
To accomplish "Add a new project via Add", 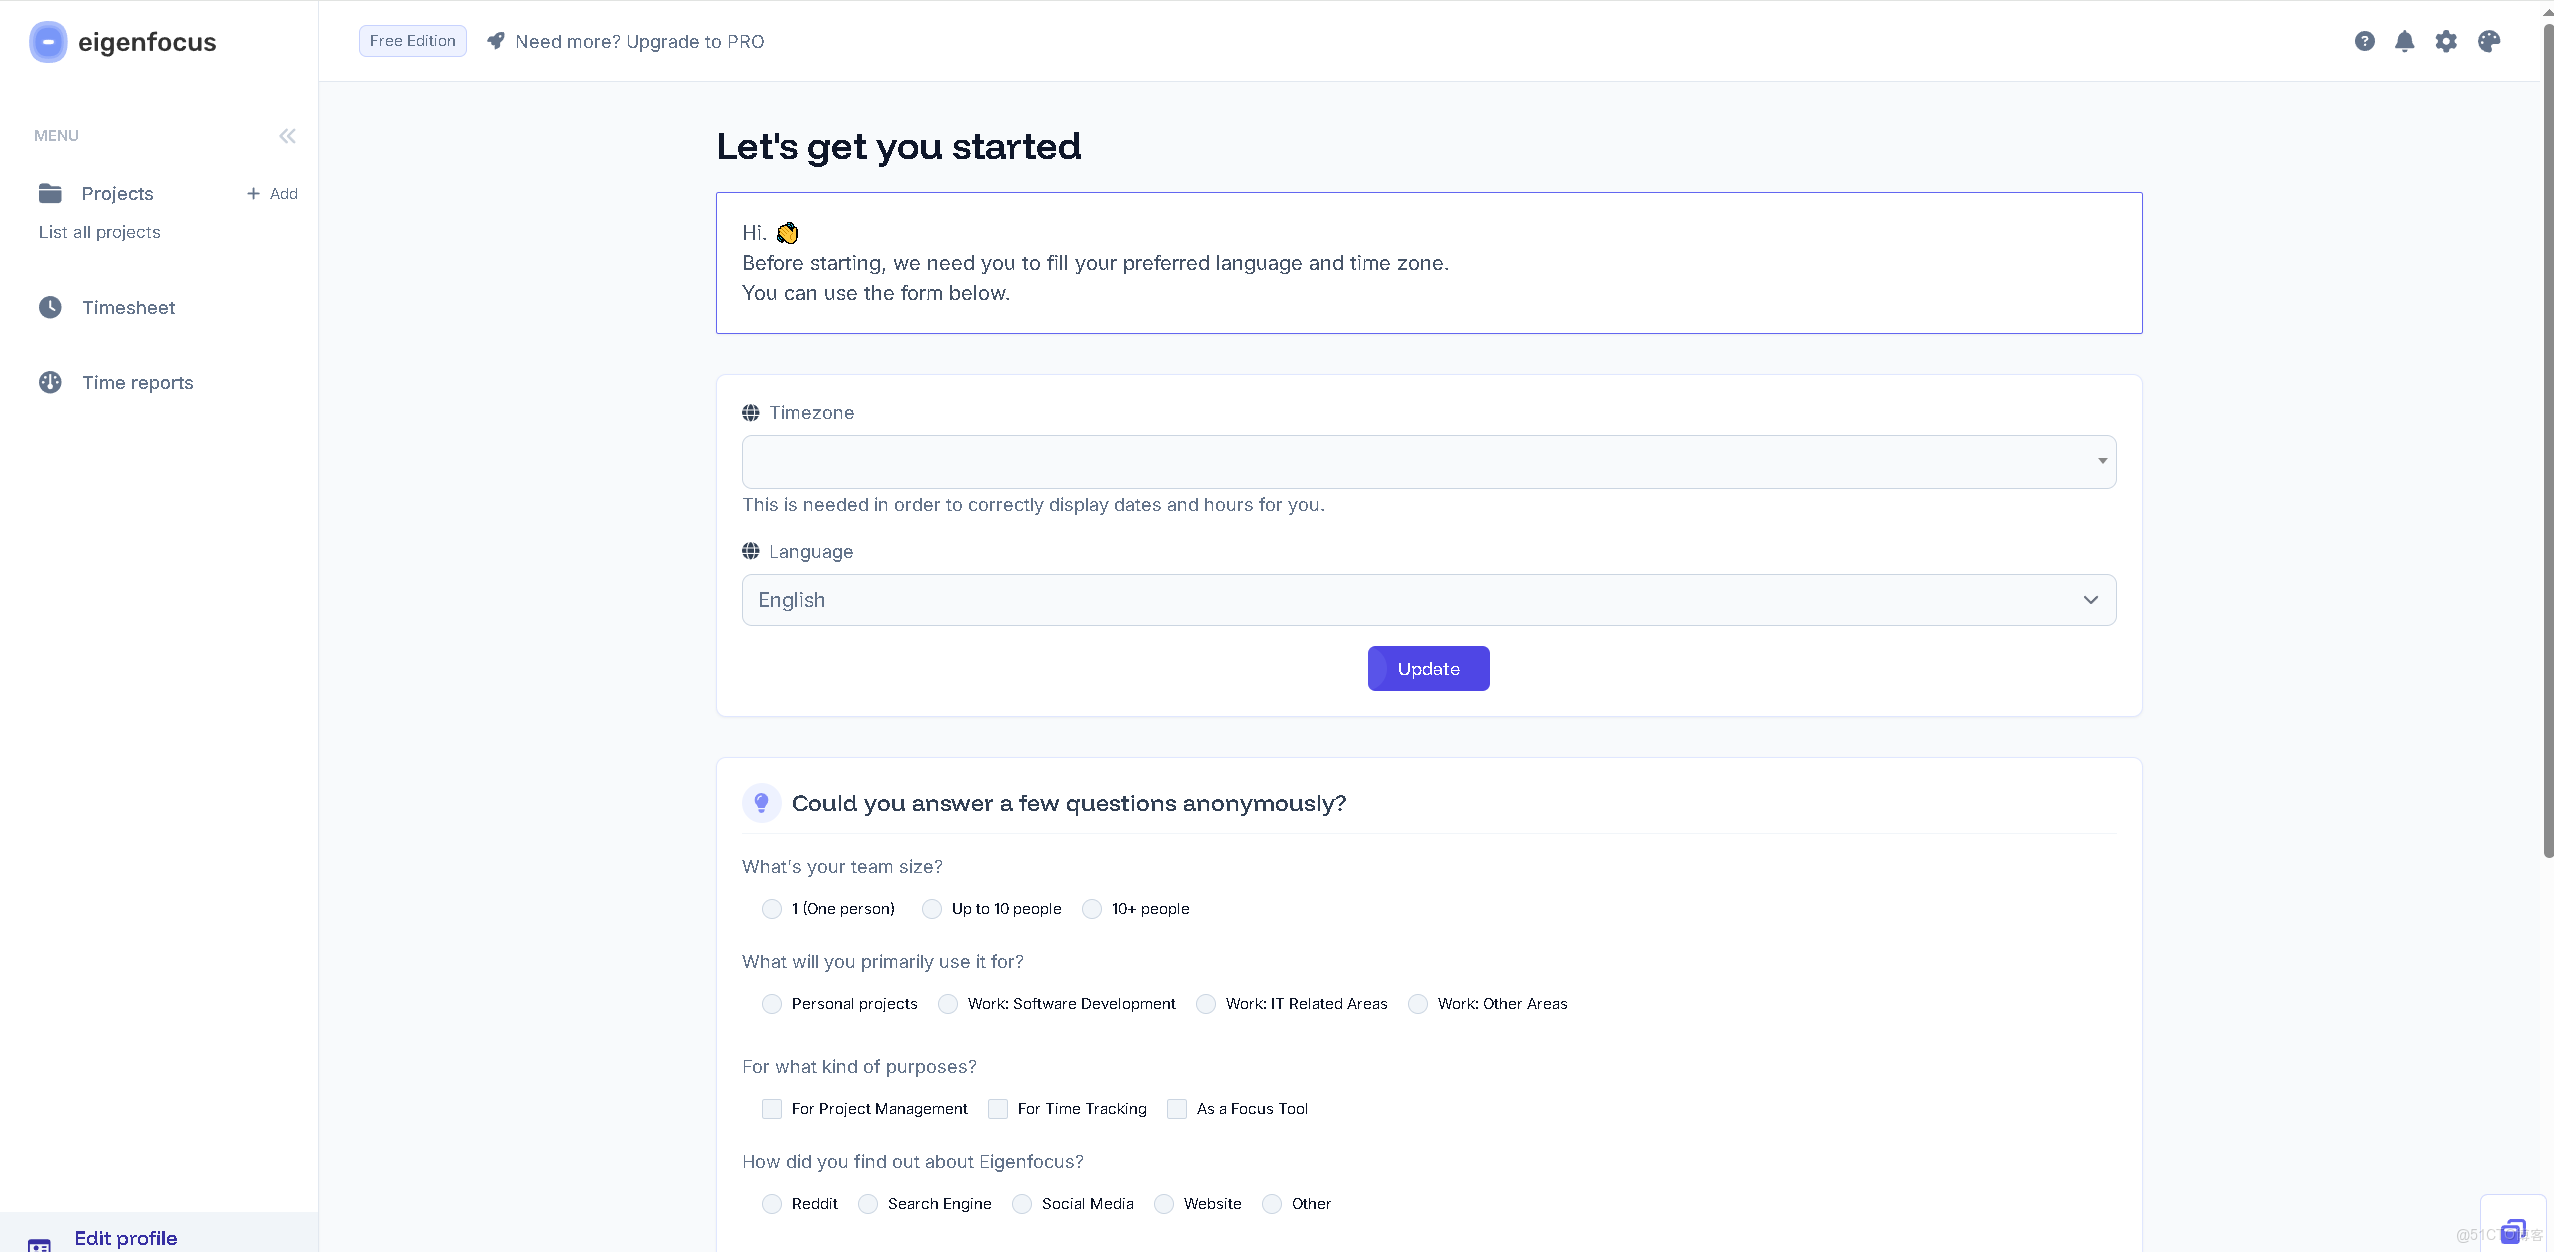I will coord(272,194).
